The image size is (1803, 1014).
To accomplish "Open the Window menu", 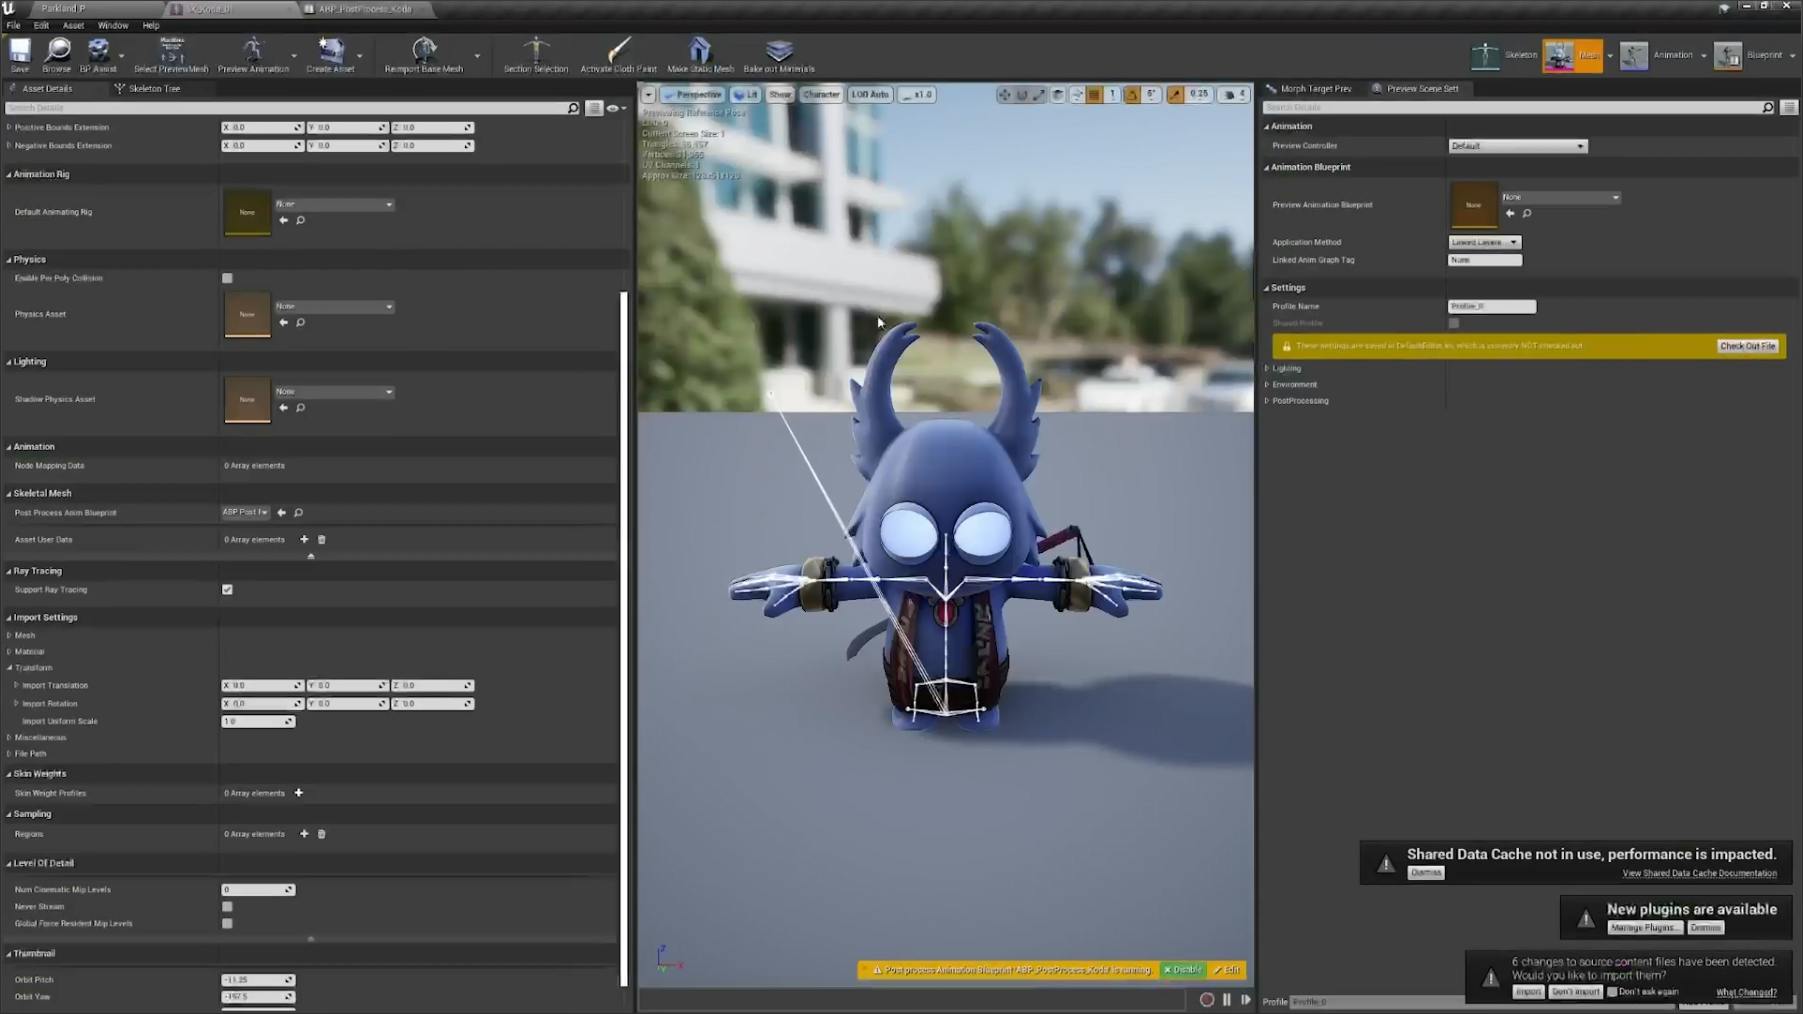I will [x=113, y=25].
